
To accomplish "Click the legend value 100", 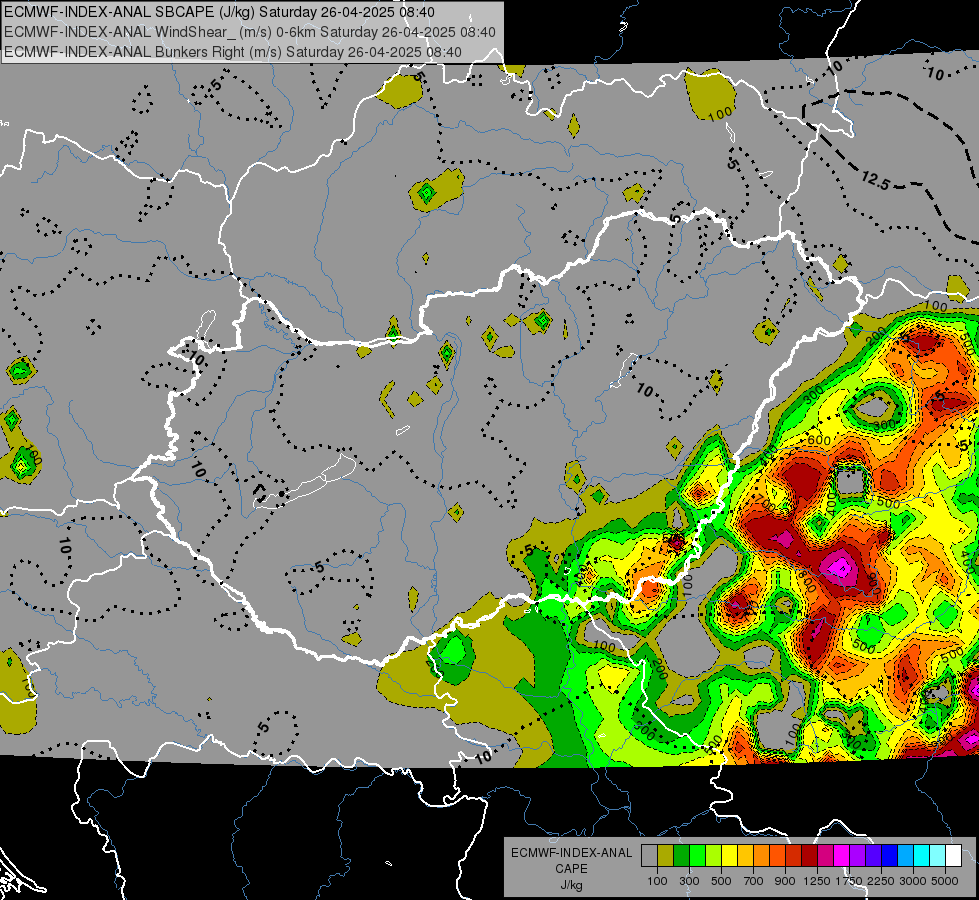I will coord(657,881).
